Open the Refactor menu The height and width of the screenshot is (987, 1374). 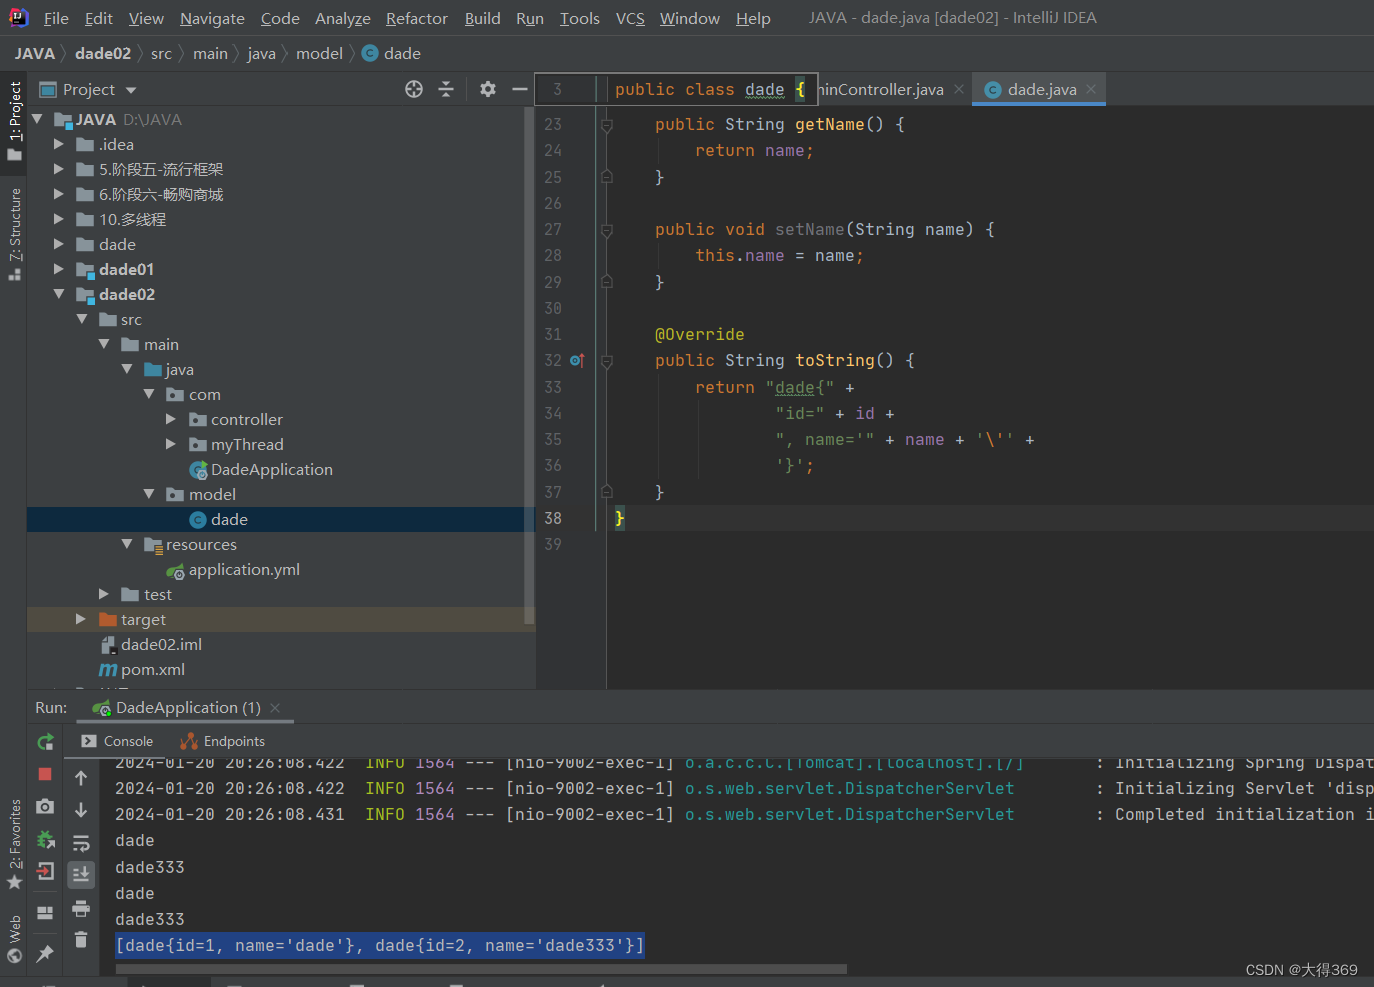point(417,18)
